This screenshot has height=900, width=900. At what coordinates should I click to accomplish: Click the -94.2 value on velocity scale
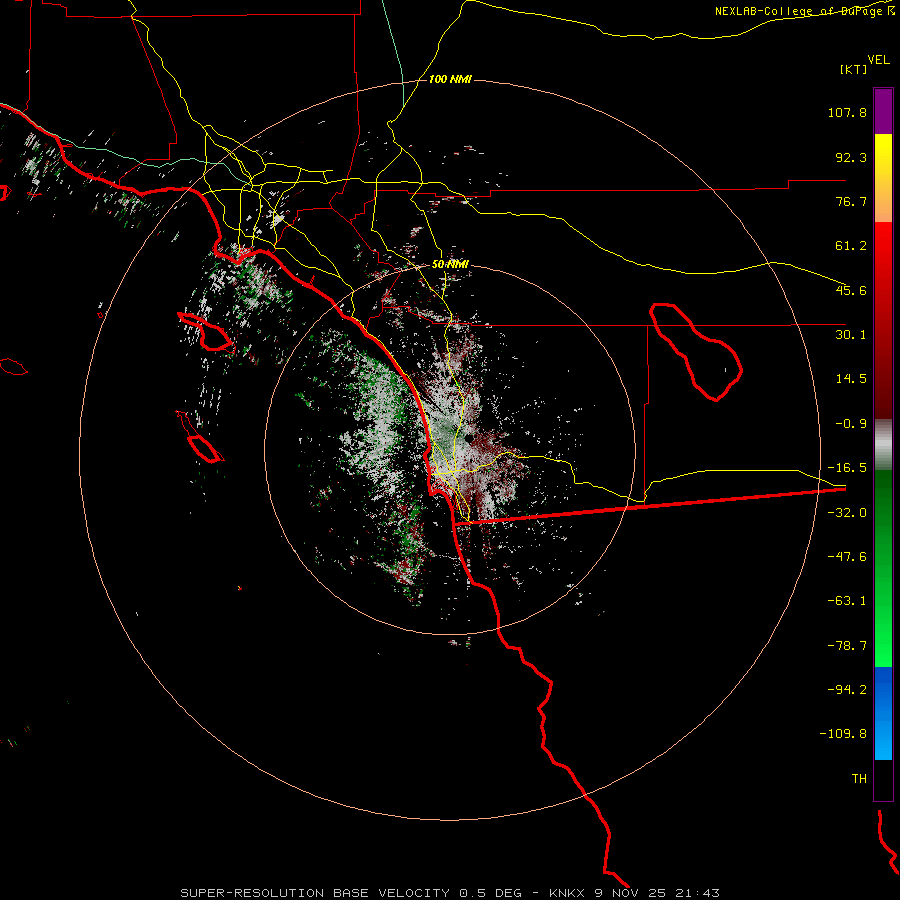(x=847, y=689)
